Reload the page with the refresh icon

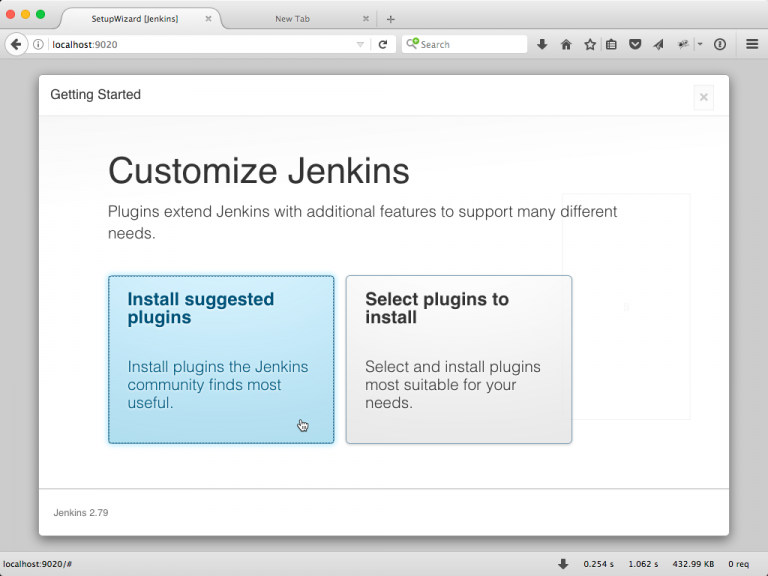[x=382, y=44]
